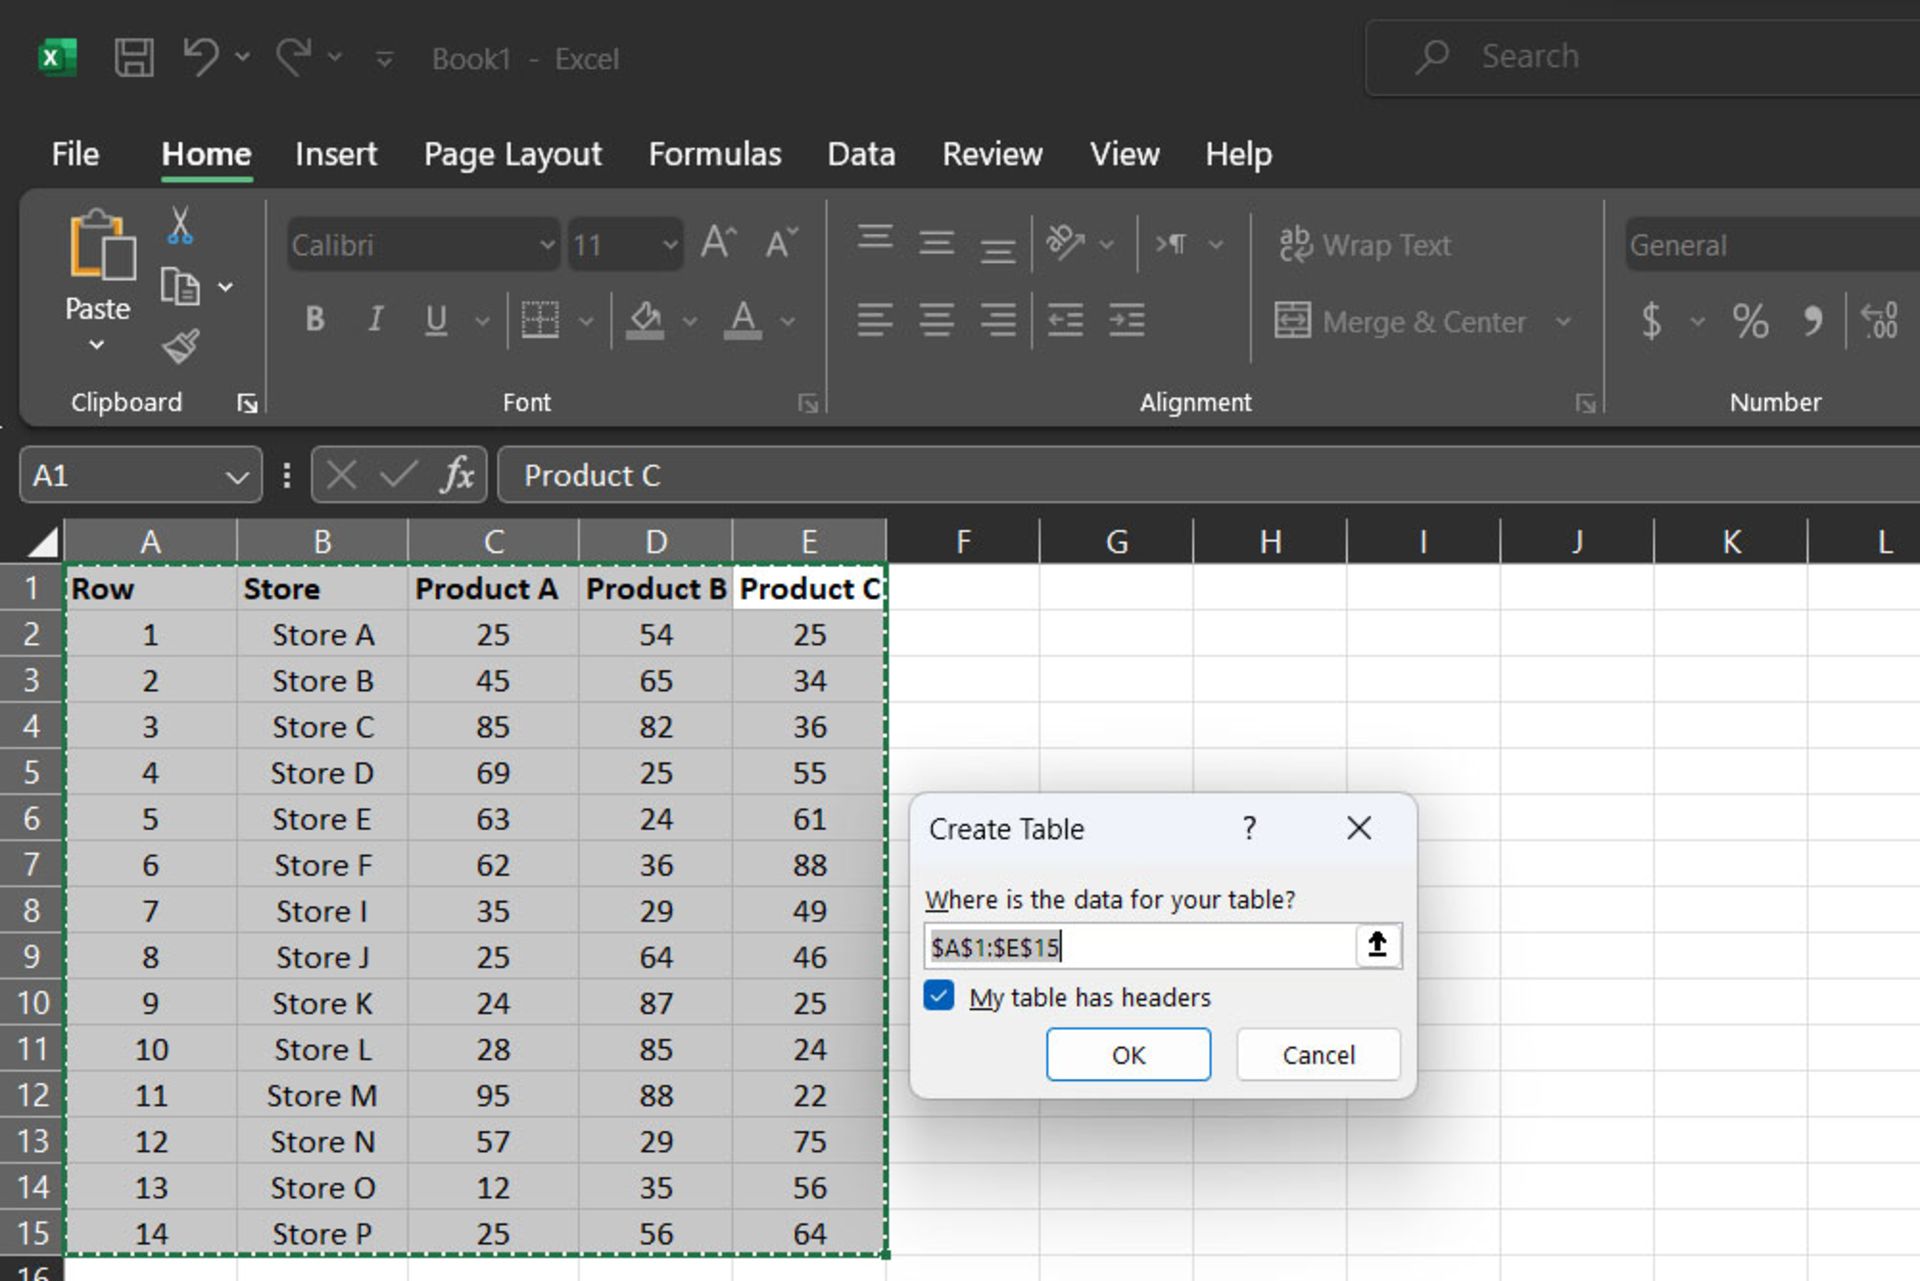Screen dimensions: 1920x1281
Task: Drag the column A width slider
Action: pos(230,543)
